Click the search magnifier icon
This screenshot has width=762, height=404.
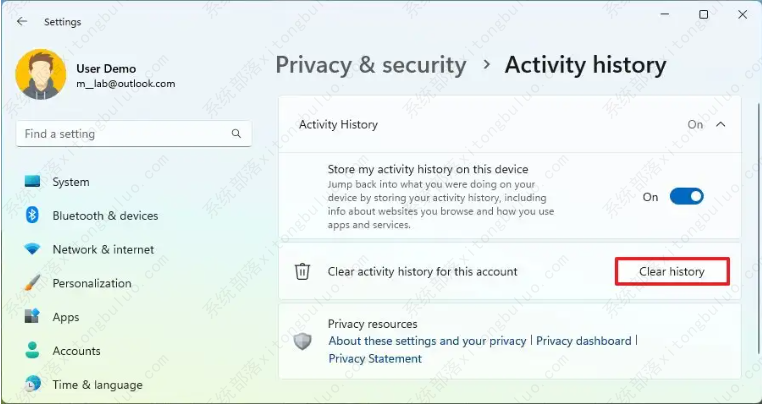coord(237,134)
